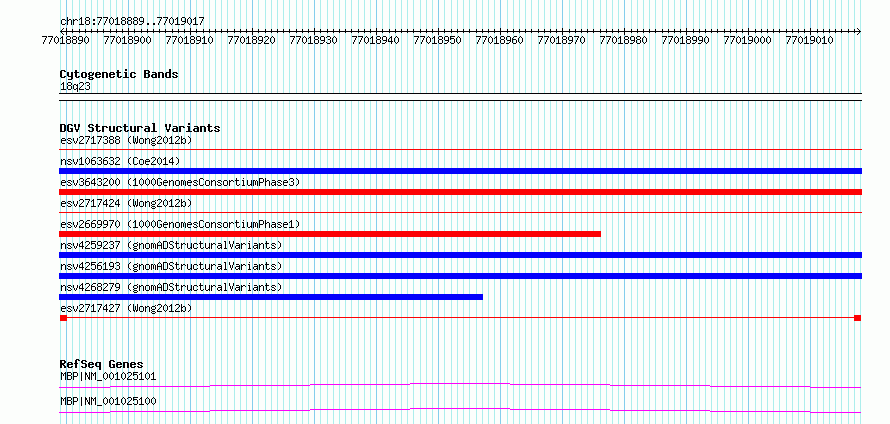Open variant nsv1063632 (Coe2014) label
Image resolution: width=890 pixels, height=424 pixels.
tap(119, 161)
